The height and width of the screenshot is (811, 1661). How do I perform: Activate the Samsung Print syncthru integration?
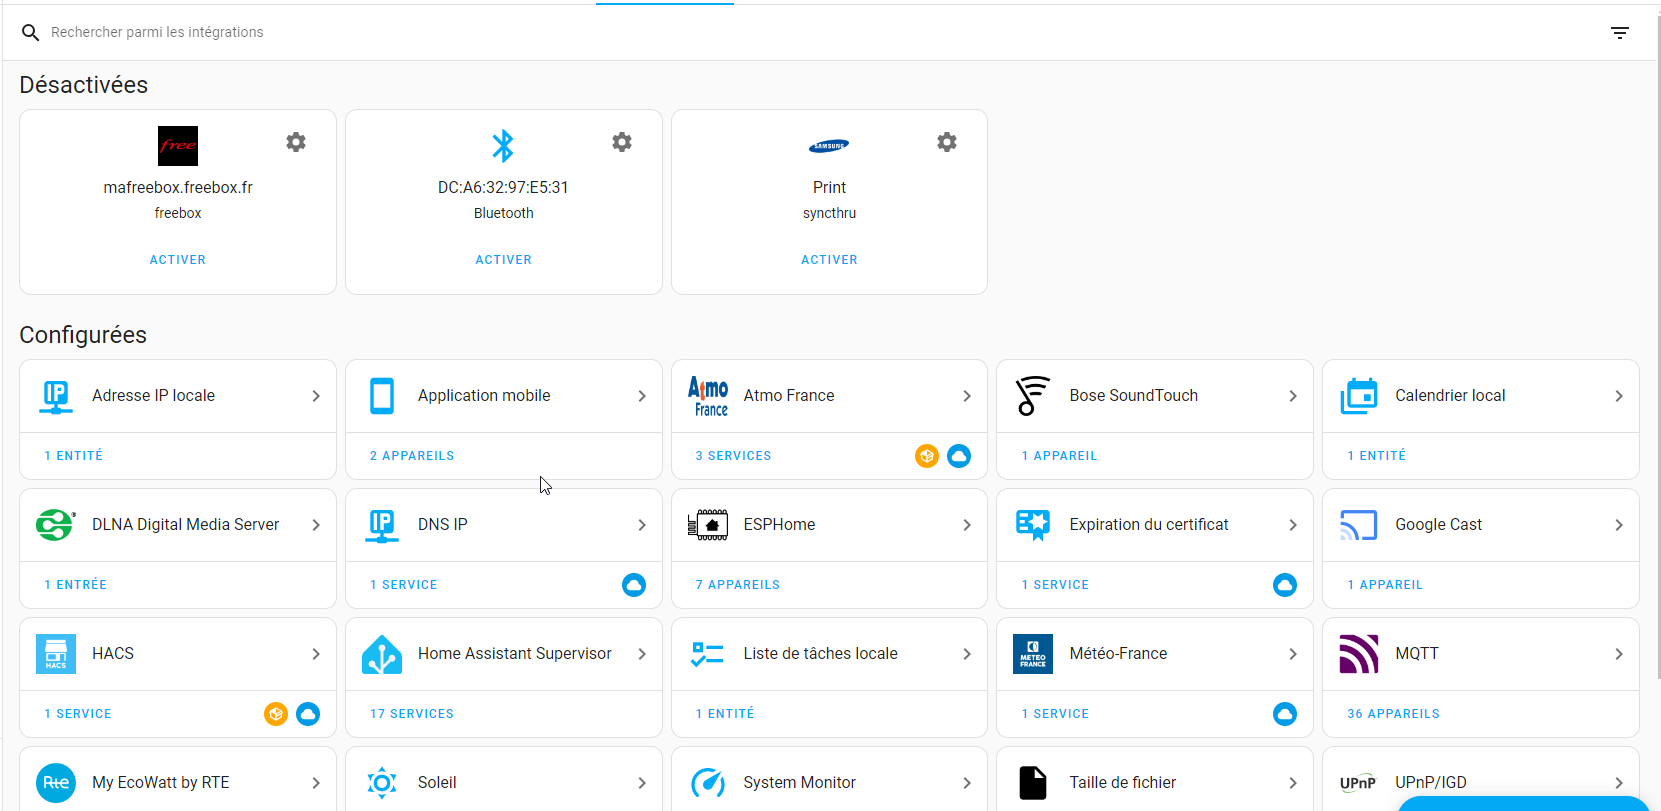point(829,260)
